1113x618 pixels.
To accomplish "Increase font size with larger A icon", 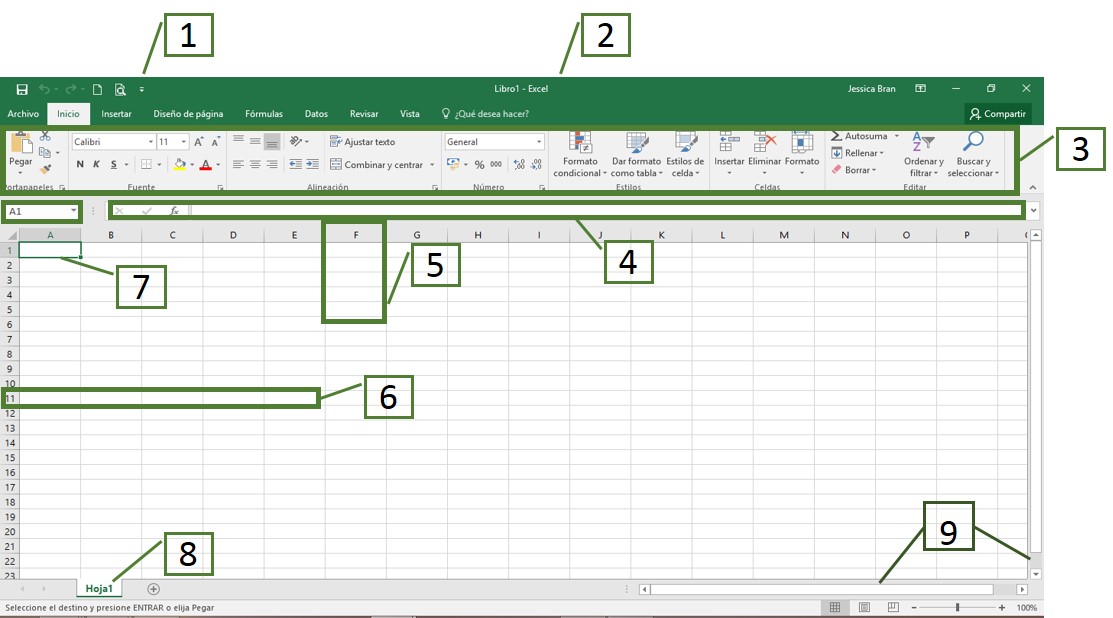I will click(x=199, y=142).
